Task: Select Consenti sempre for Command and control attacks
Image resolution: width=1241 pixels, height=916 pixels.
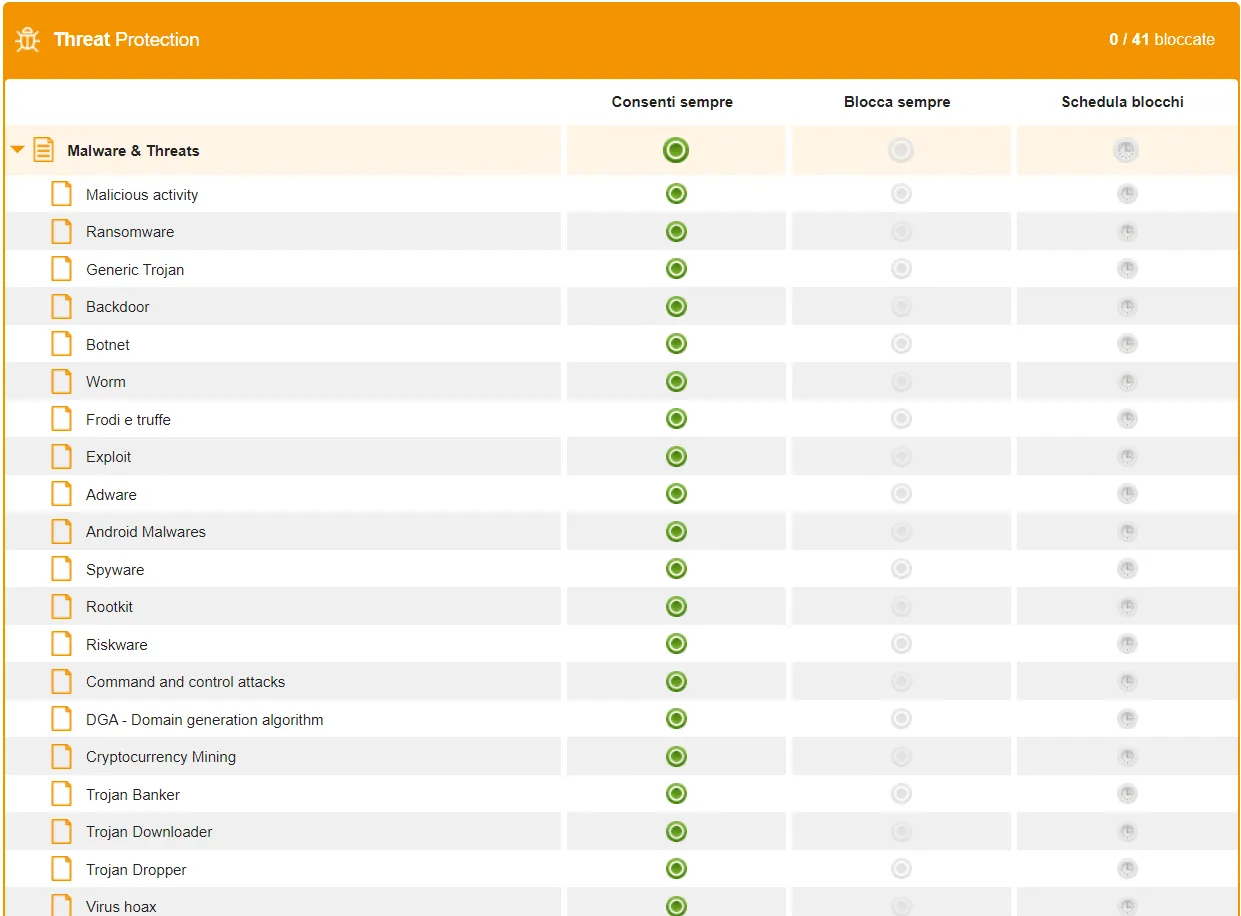Action: (x=676, y=682)
